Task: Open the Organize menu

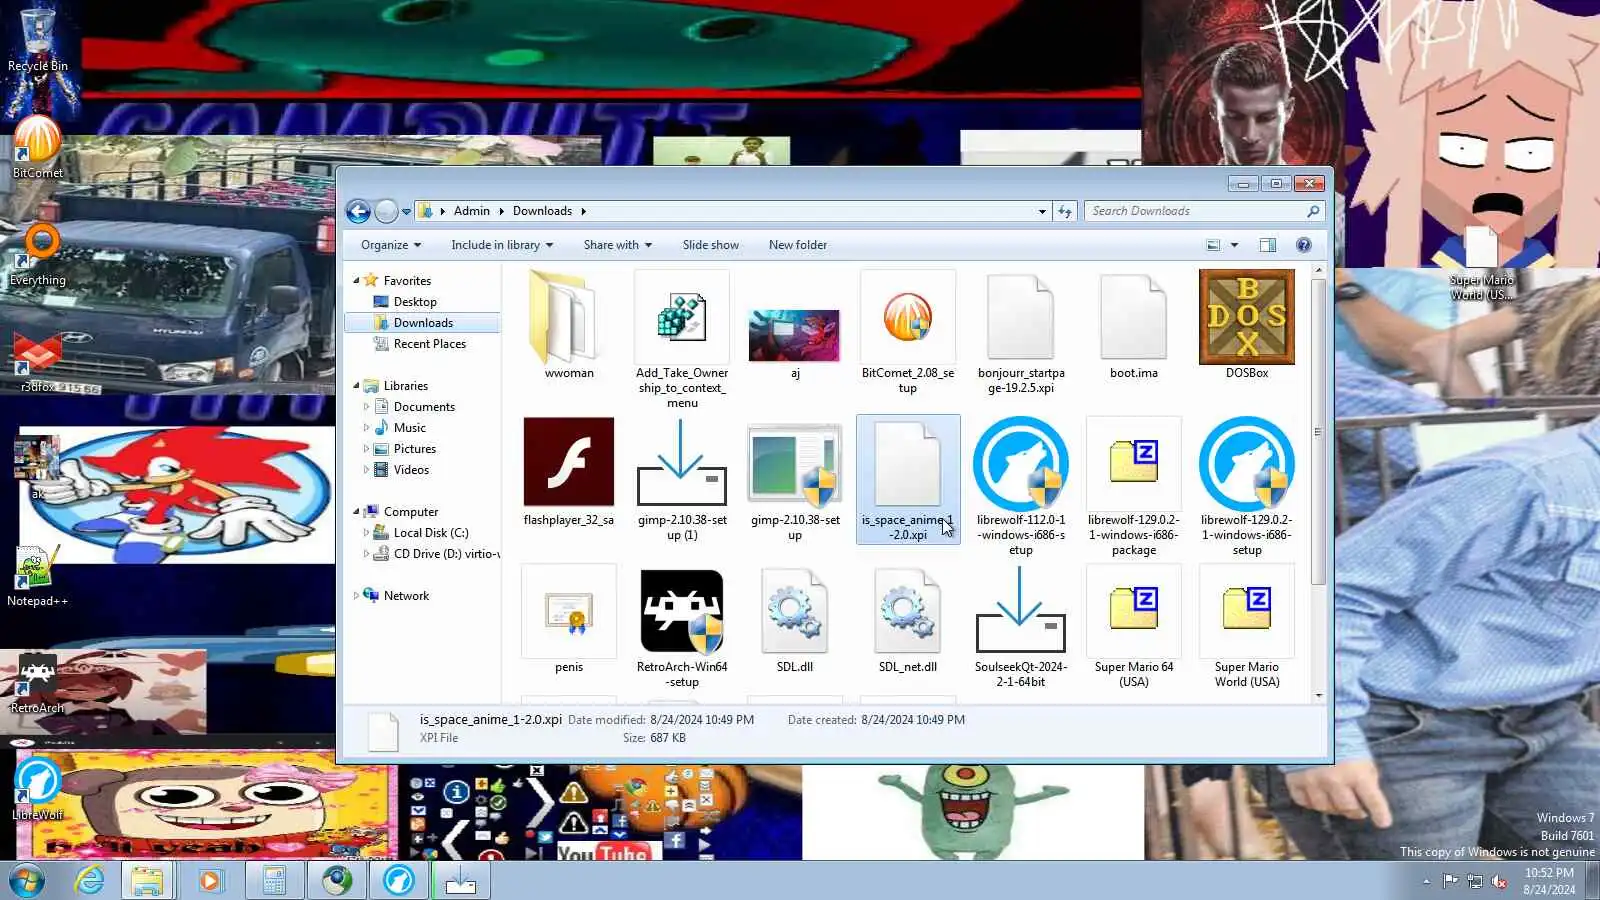Action: pos(390,245)
